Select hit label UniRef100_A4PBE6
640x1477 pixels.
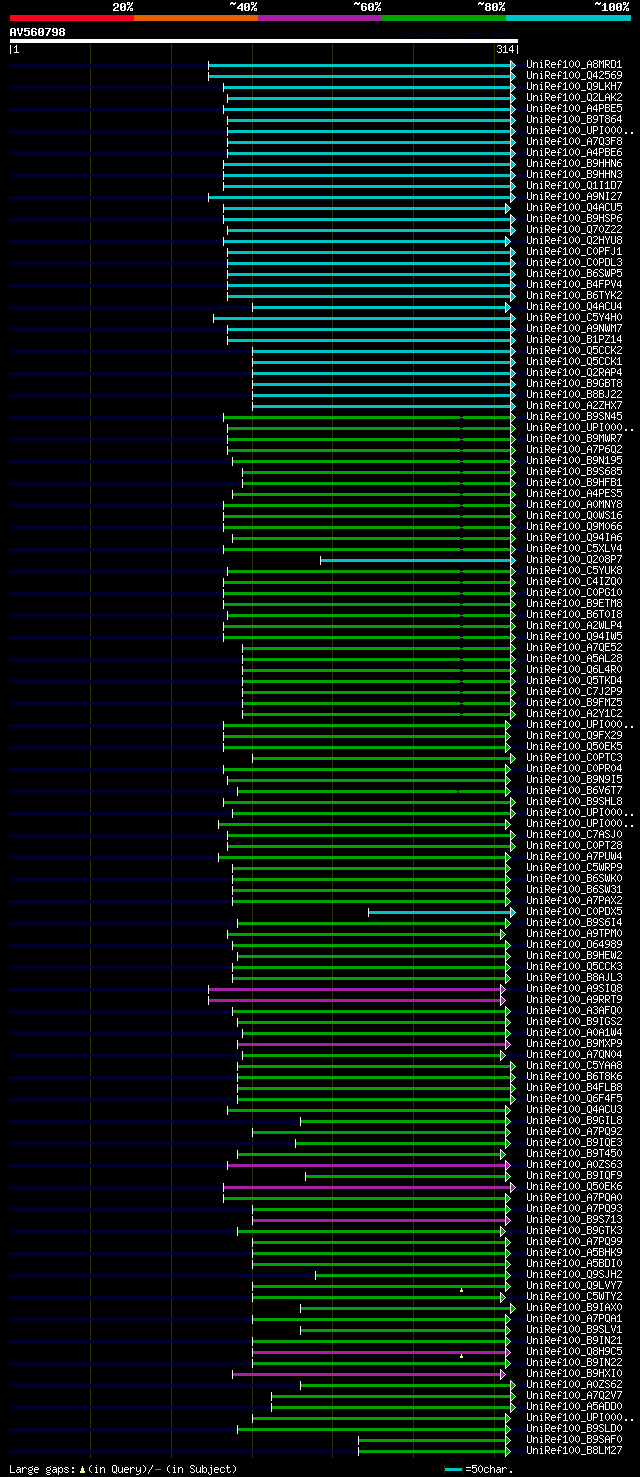click(574, 152)
